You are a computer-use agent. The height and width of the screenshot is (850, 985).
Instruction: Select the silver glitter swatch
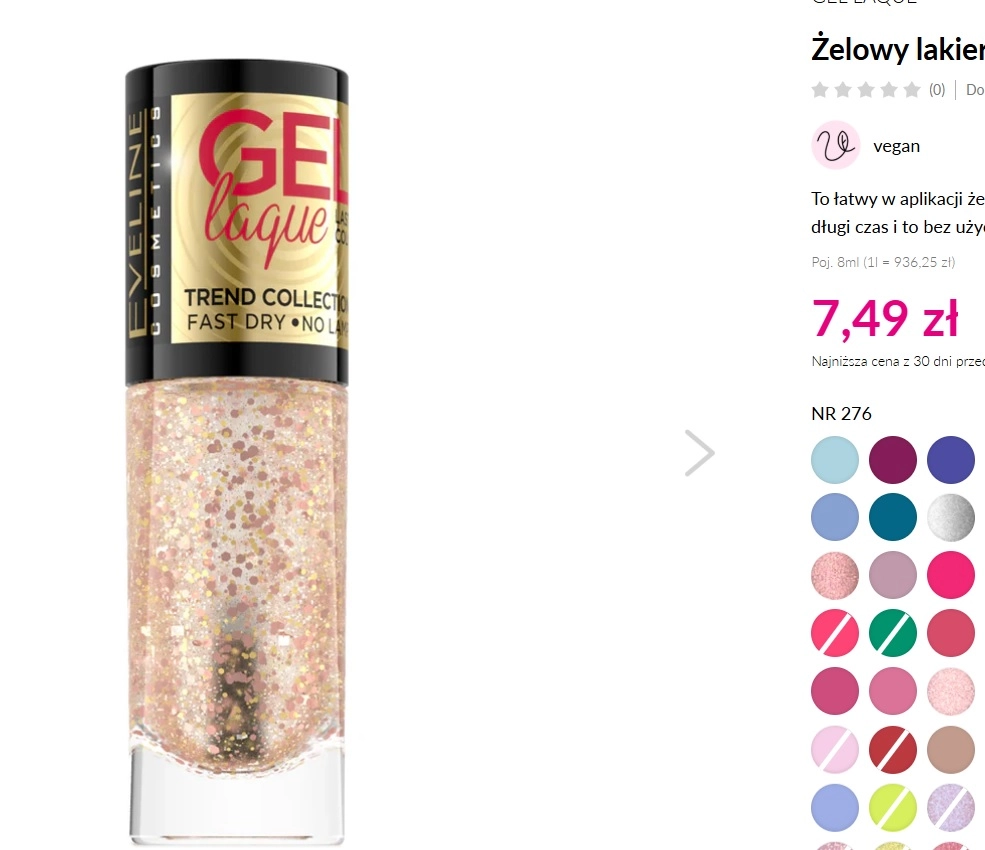(950, 517)
